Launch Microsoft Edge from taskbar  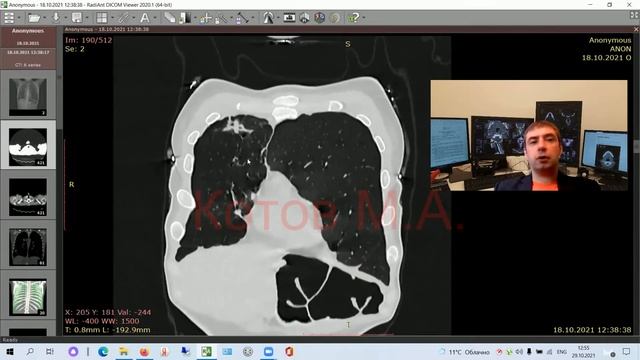click(103, 351)
